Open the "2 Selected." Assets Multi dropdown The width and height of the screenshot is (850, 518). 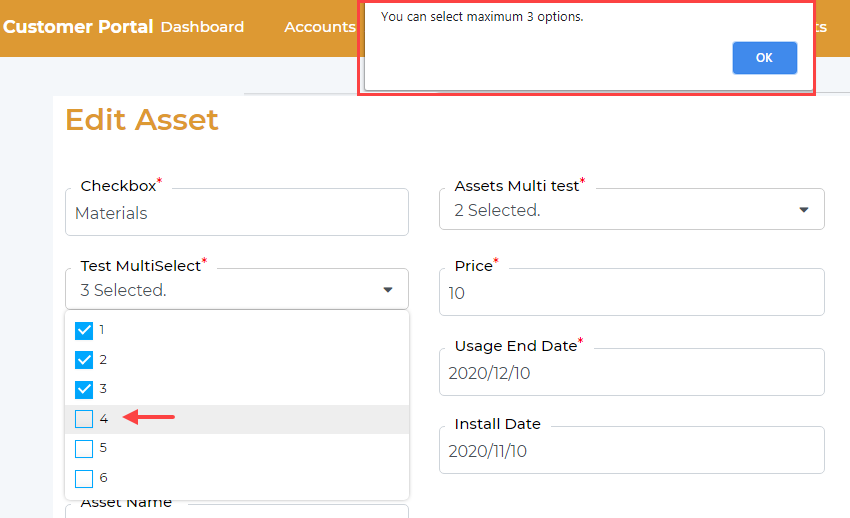click(x=620, y=210)
